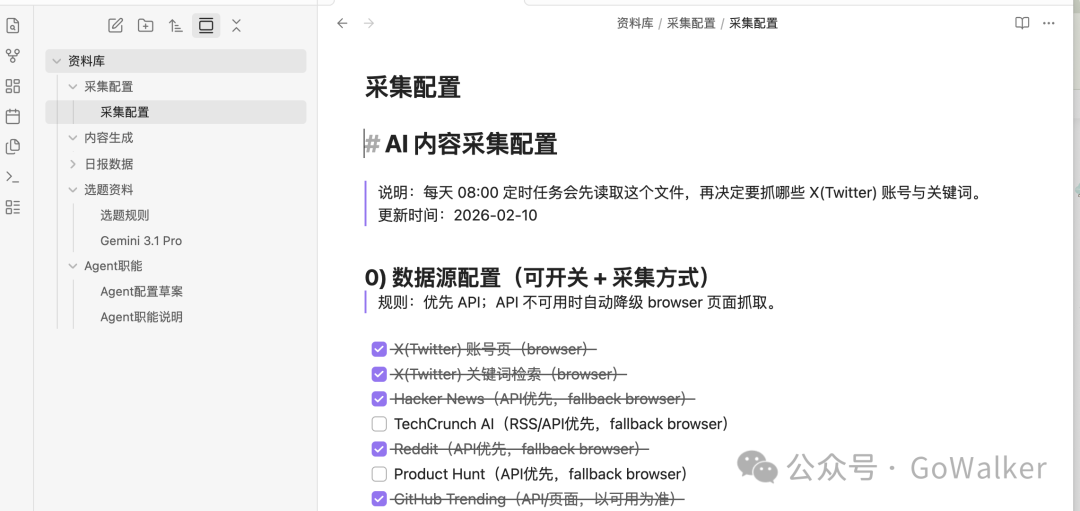The width and height of the screenshot is (1080, 511).
Task: Click the 规则：优先 API quote line
Action: pyautogui.click(x=577, y=302)
